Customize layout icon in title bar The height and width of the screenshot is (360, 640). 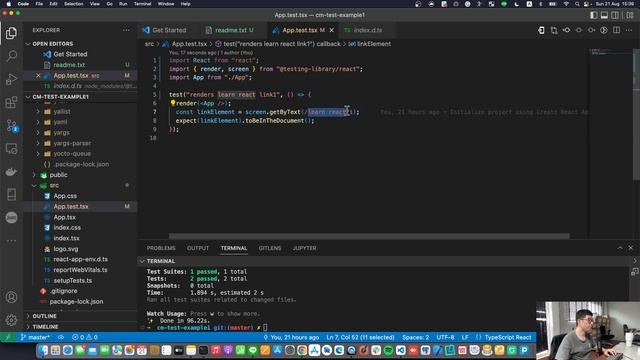(630, 15)
